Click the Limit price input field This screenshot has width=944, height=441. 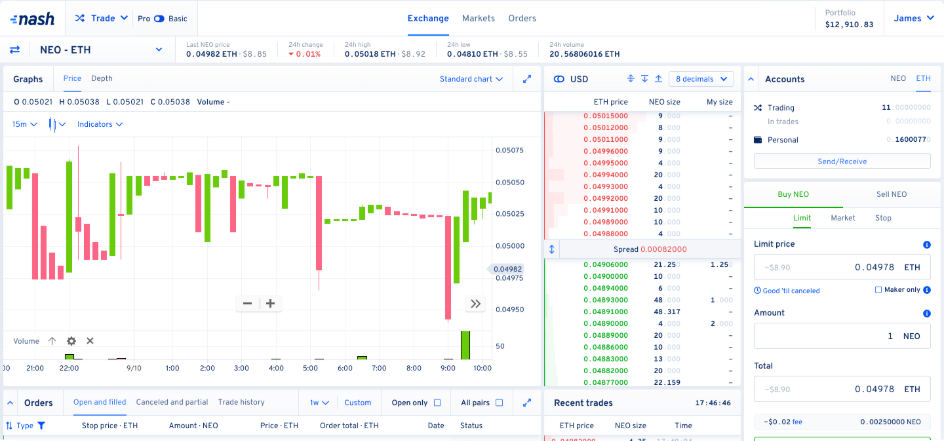[842, 267]
